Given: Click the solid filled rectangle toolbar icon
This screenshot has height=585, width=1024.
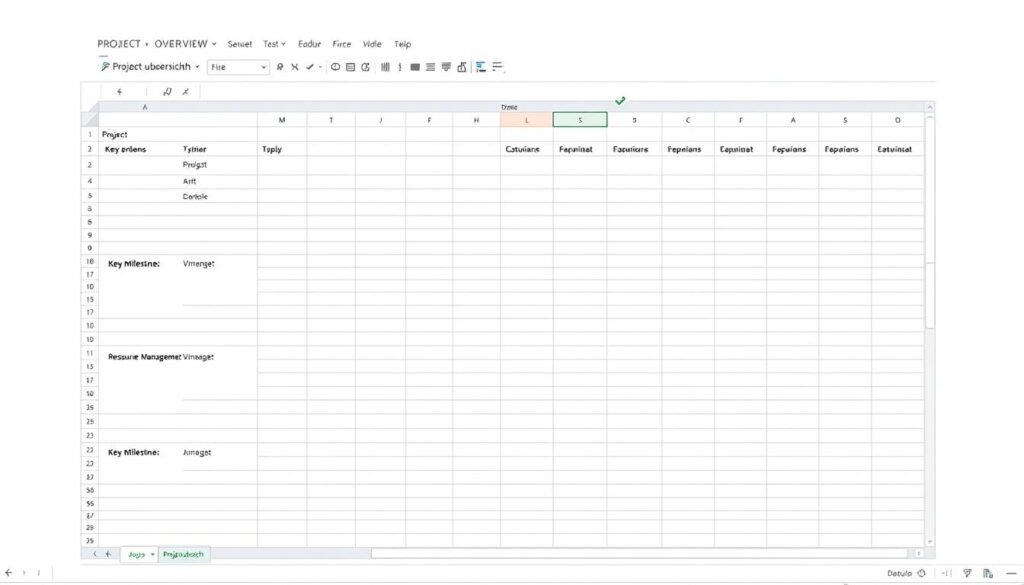Looking at the screenshot, I should pos(415,67).
